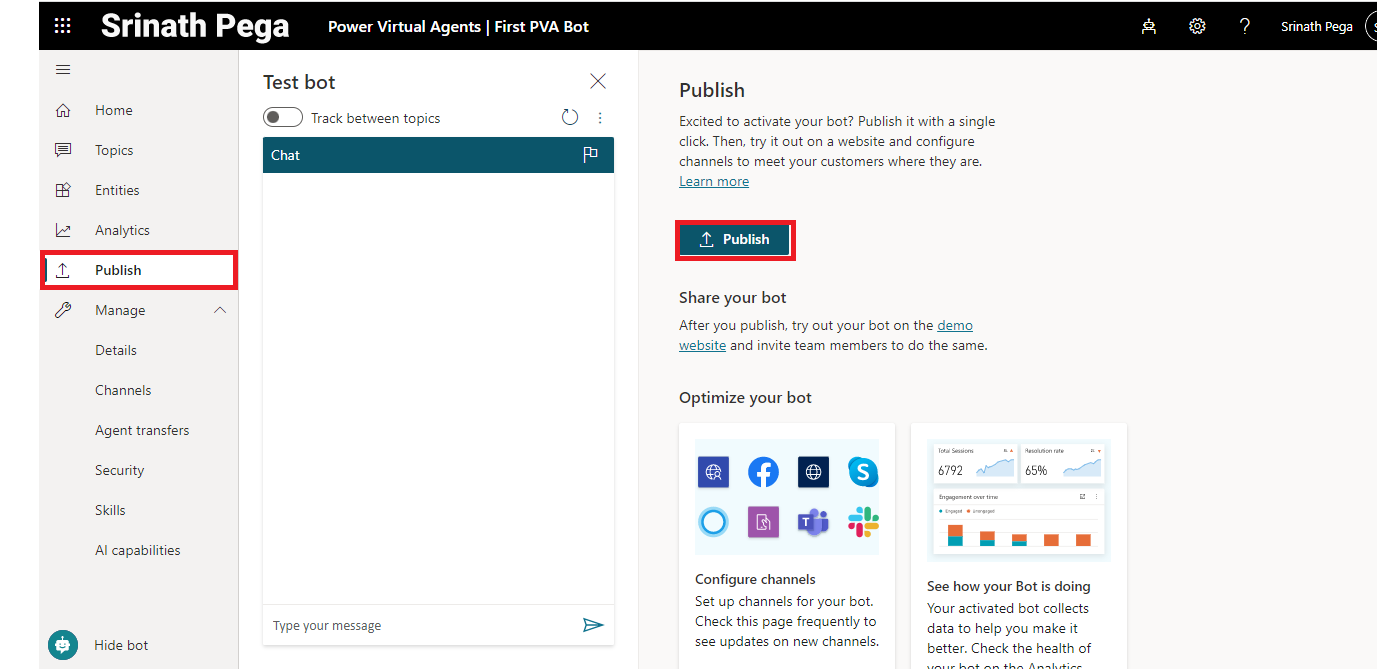Open the demo website link
Viewport: 1377px width, 671px height.
(954, 326)
